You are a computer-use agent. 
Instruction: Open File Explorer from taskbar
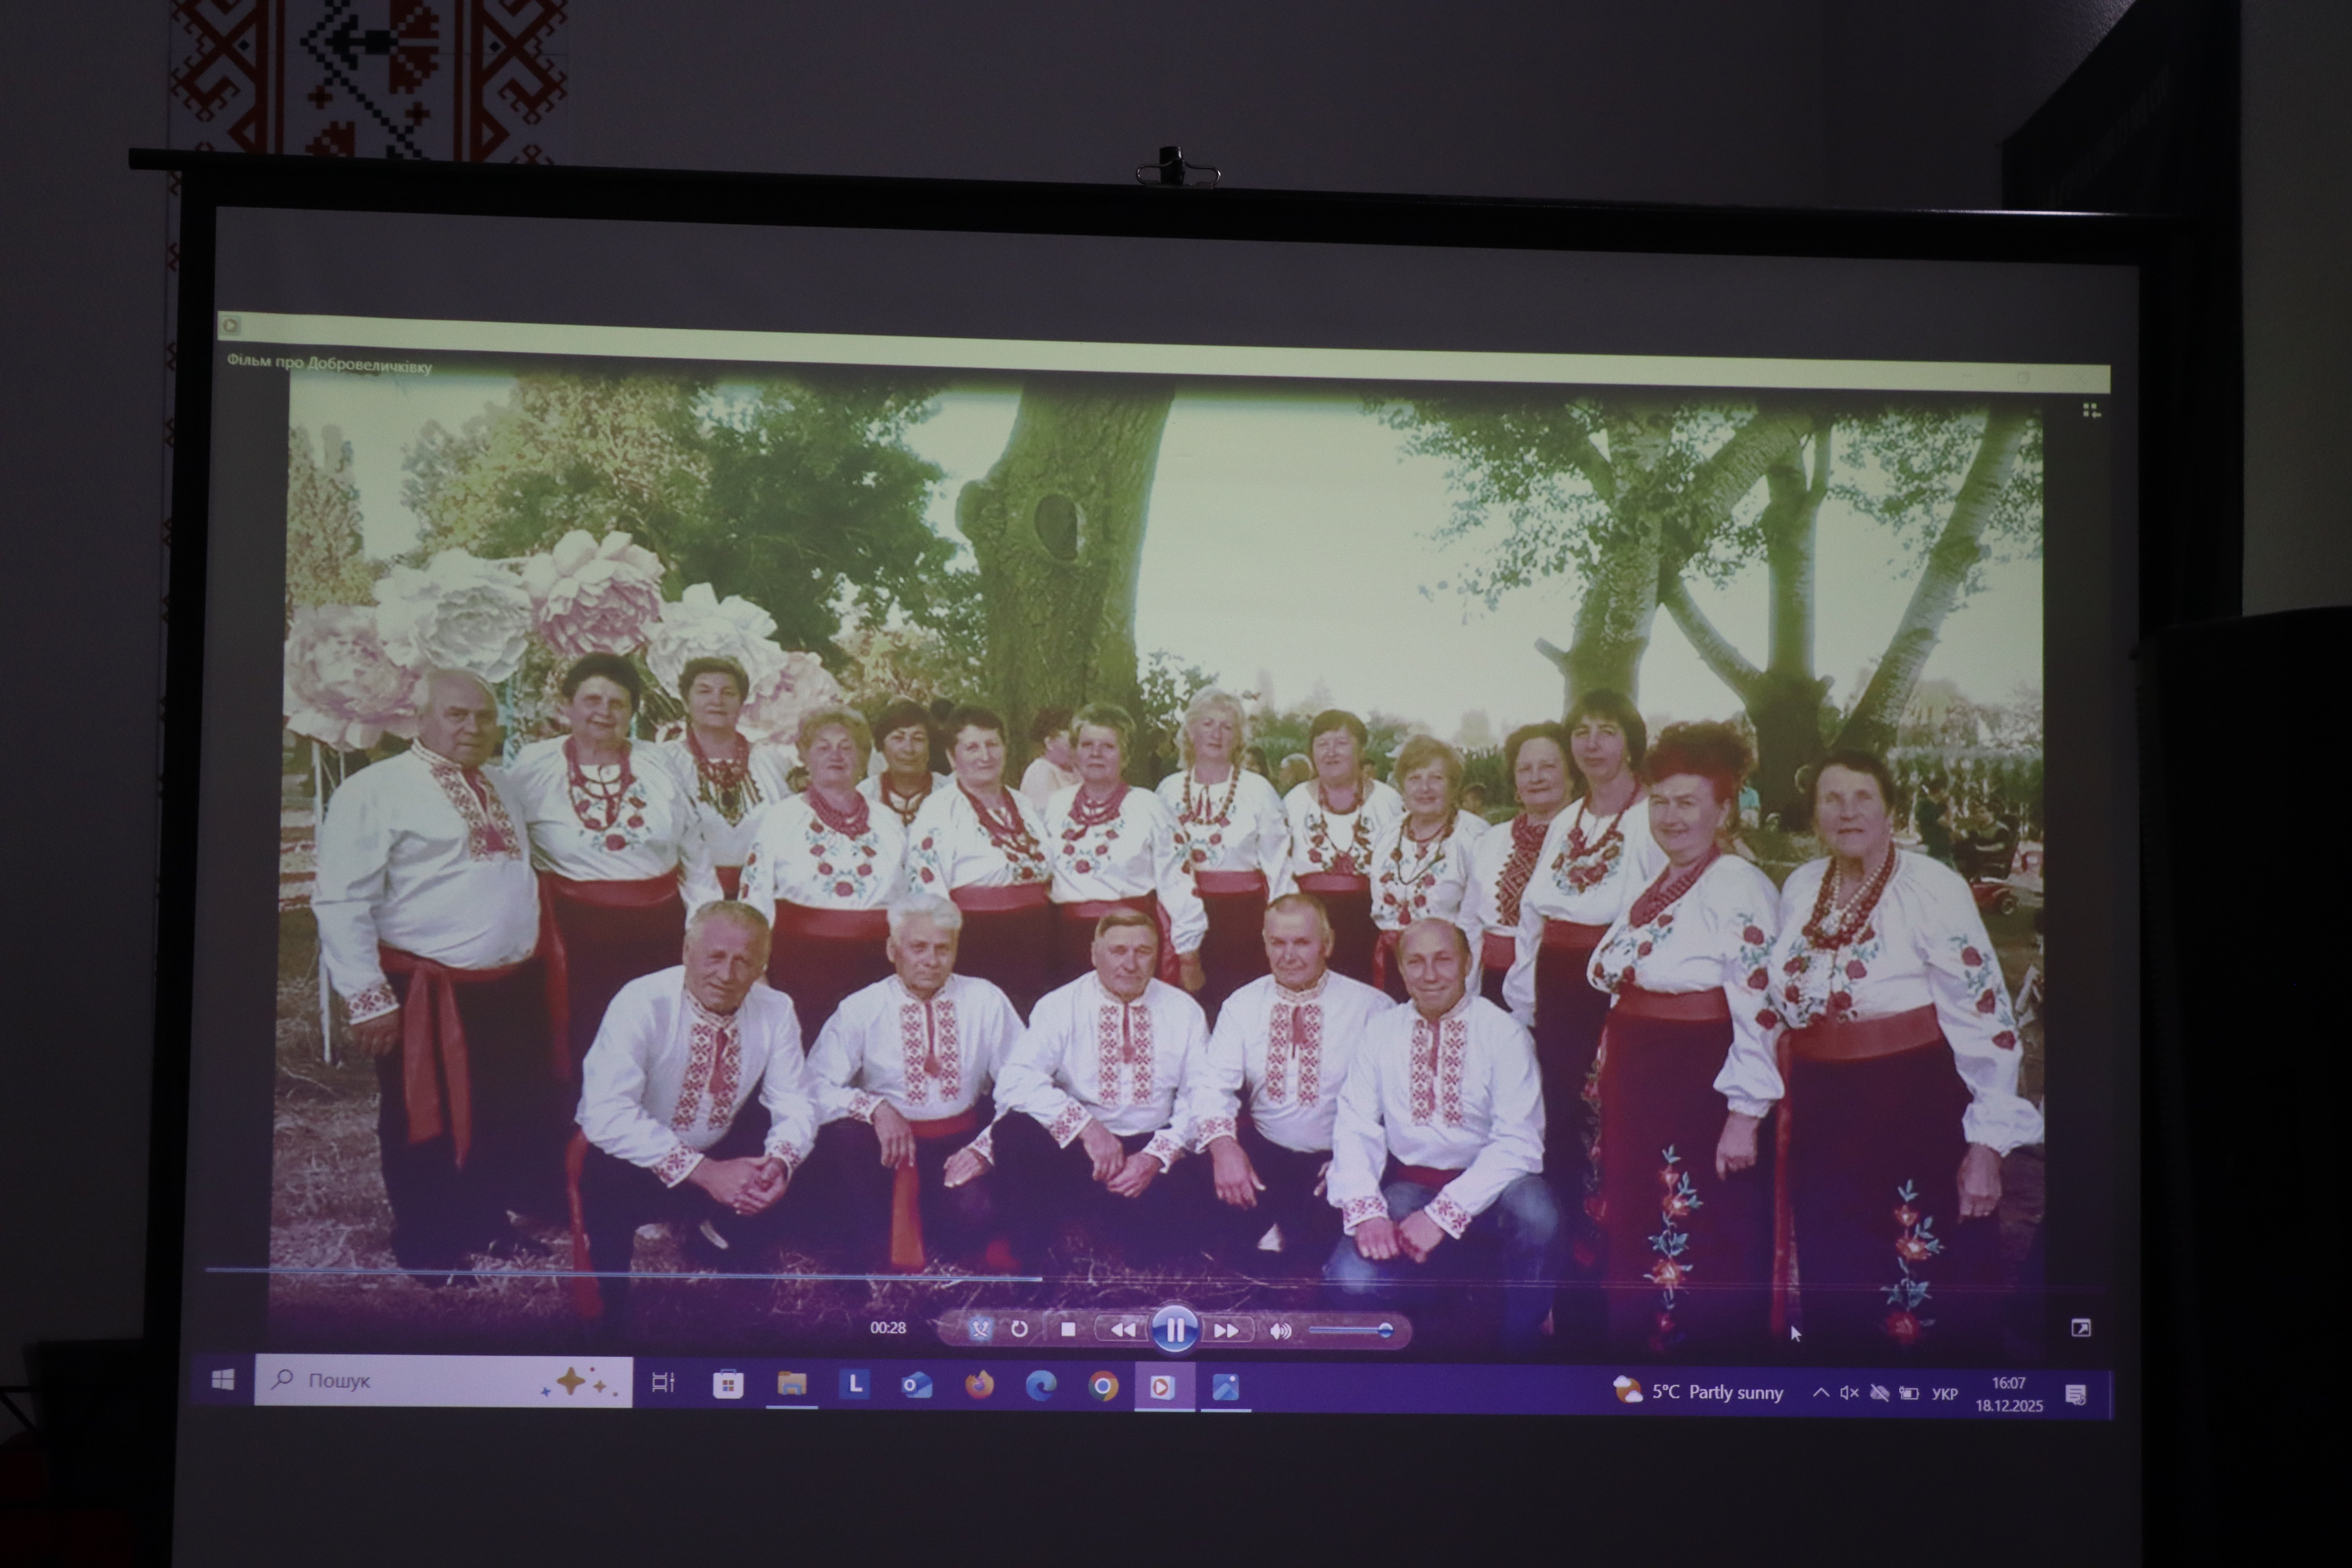(791, 1385)
